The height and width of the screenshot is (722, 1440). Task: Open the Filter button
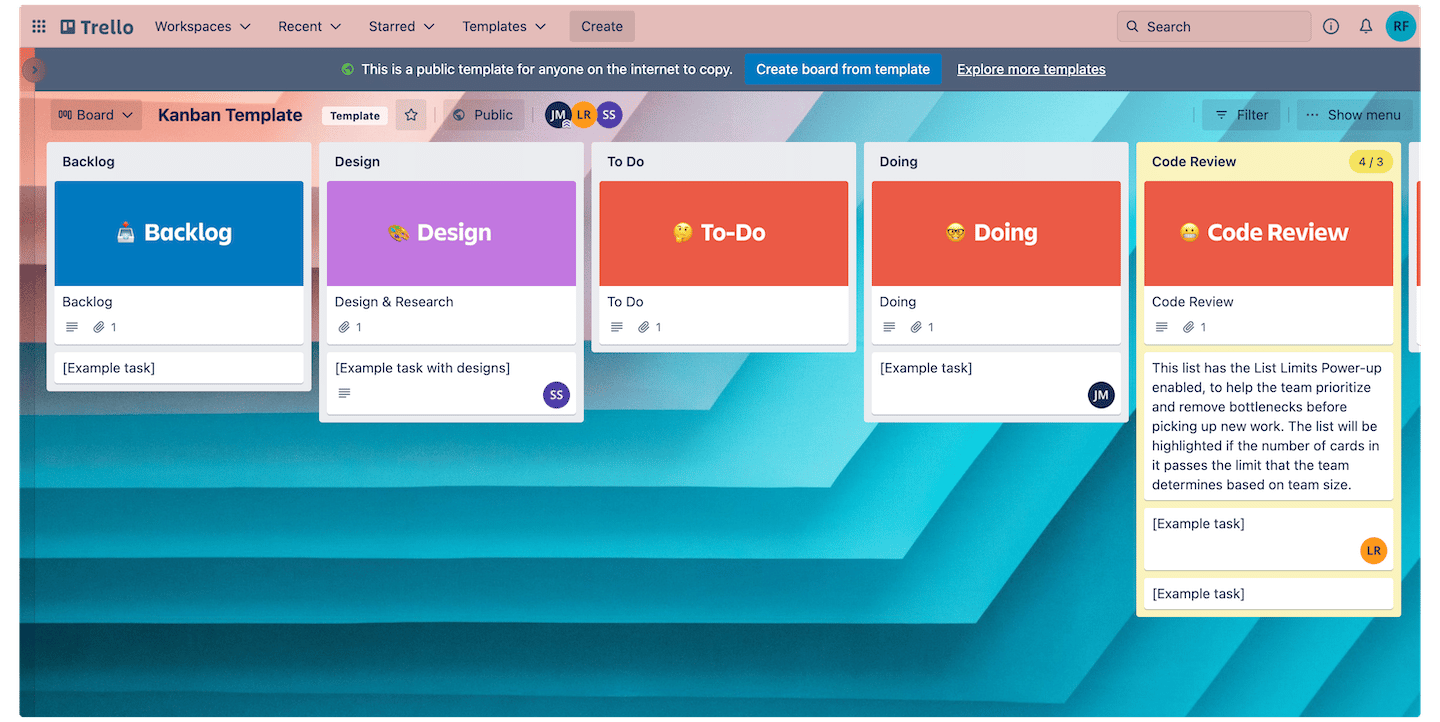[1241, 115]
